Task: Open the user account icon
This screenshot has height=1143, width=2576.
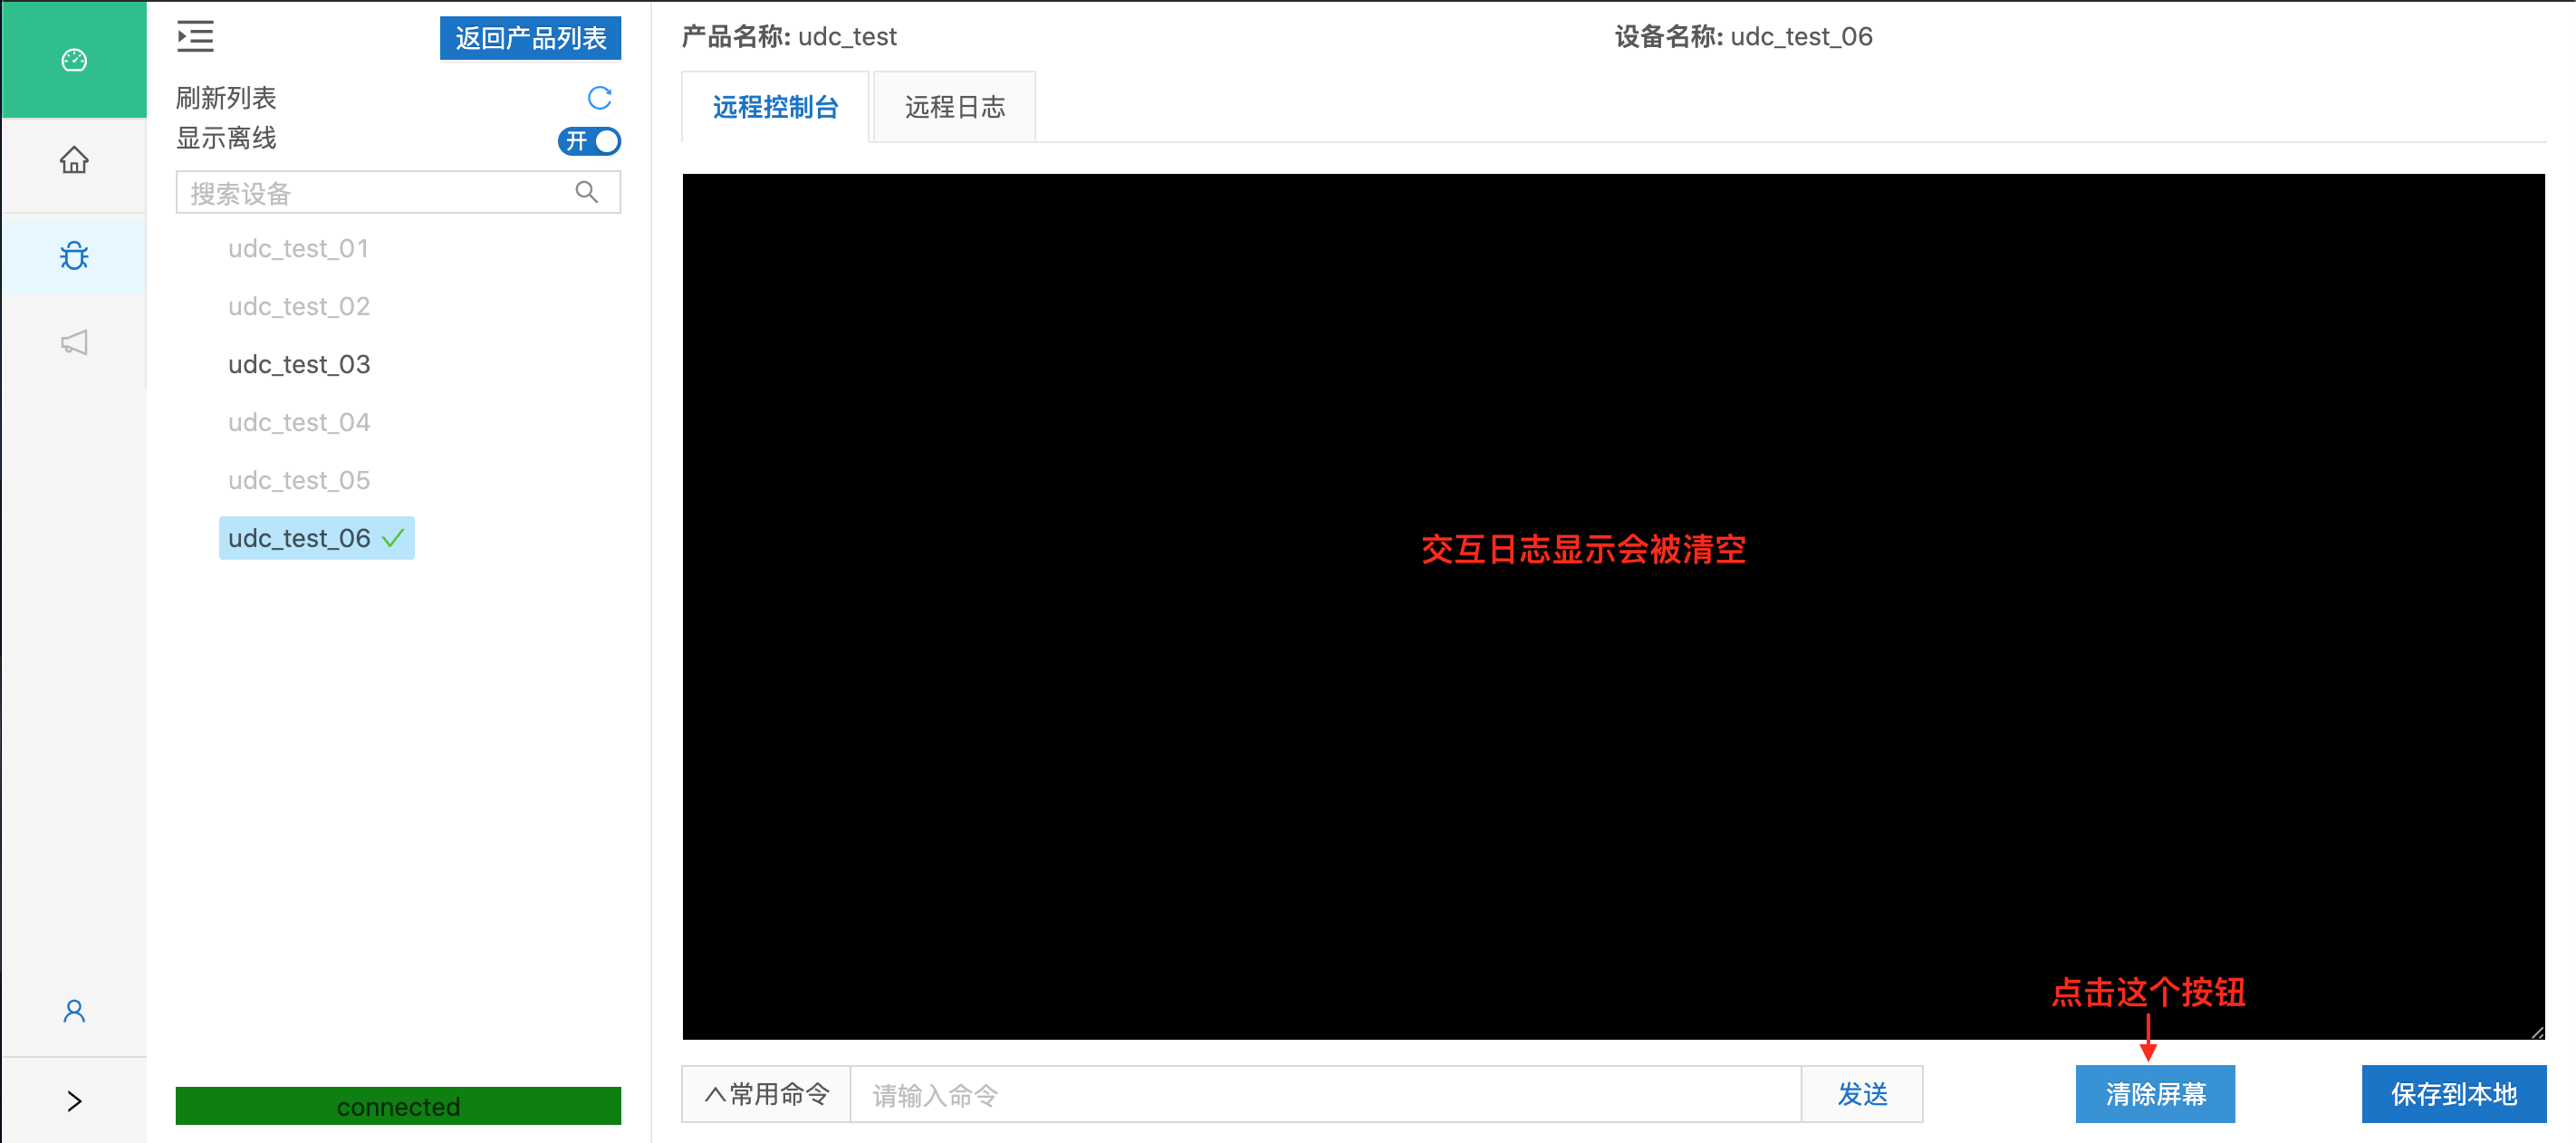Action: point(74,1011)
